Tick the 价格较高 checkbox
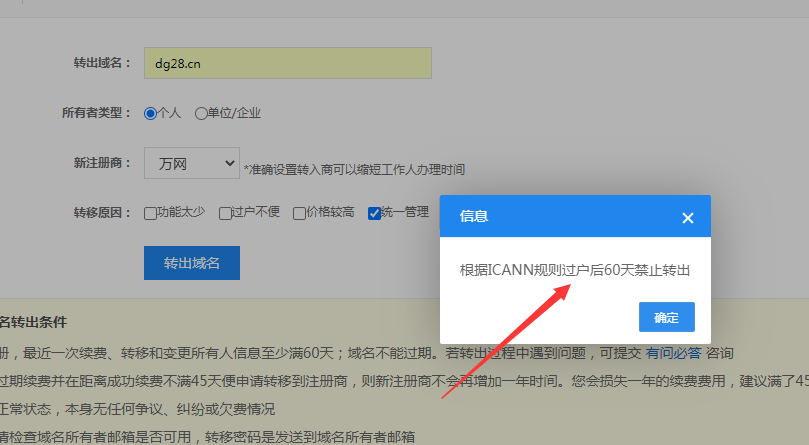The width and height of the screenshot is (809, 445). pos(299,212)
